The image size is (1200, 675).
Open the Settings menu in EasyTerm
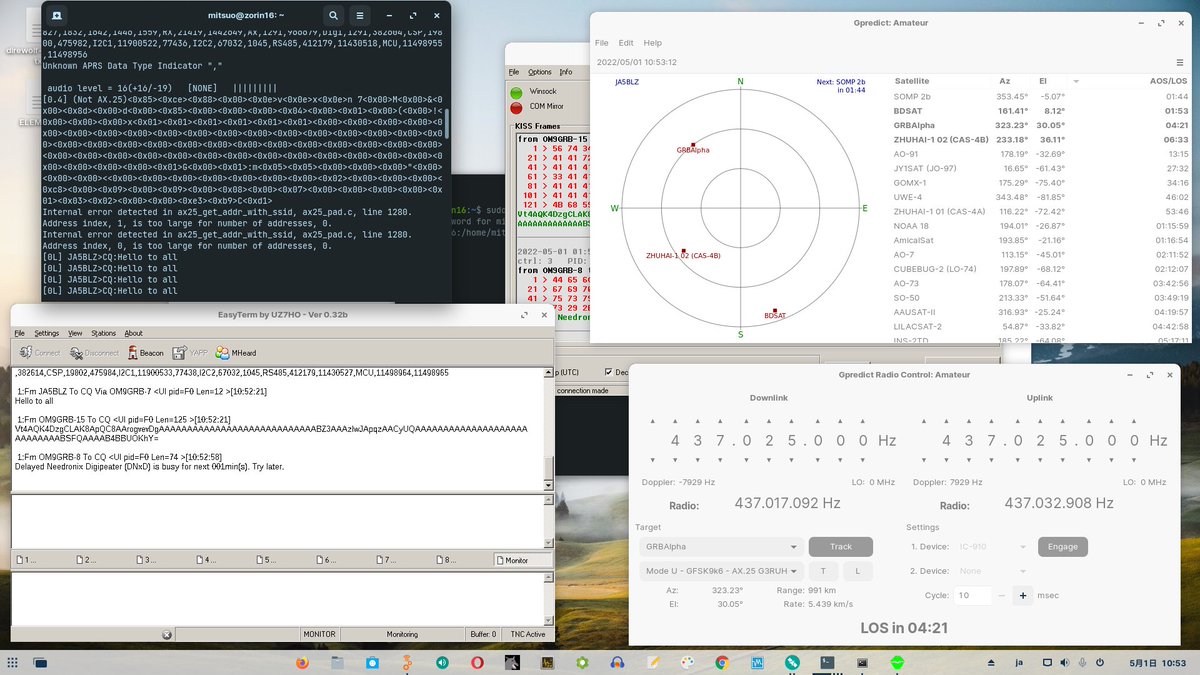[x=46, y=333]
